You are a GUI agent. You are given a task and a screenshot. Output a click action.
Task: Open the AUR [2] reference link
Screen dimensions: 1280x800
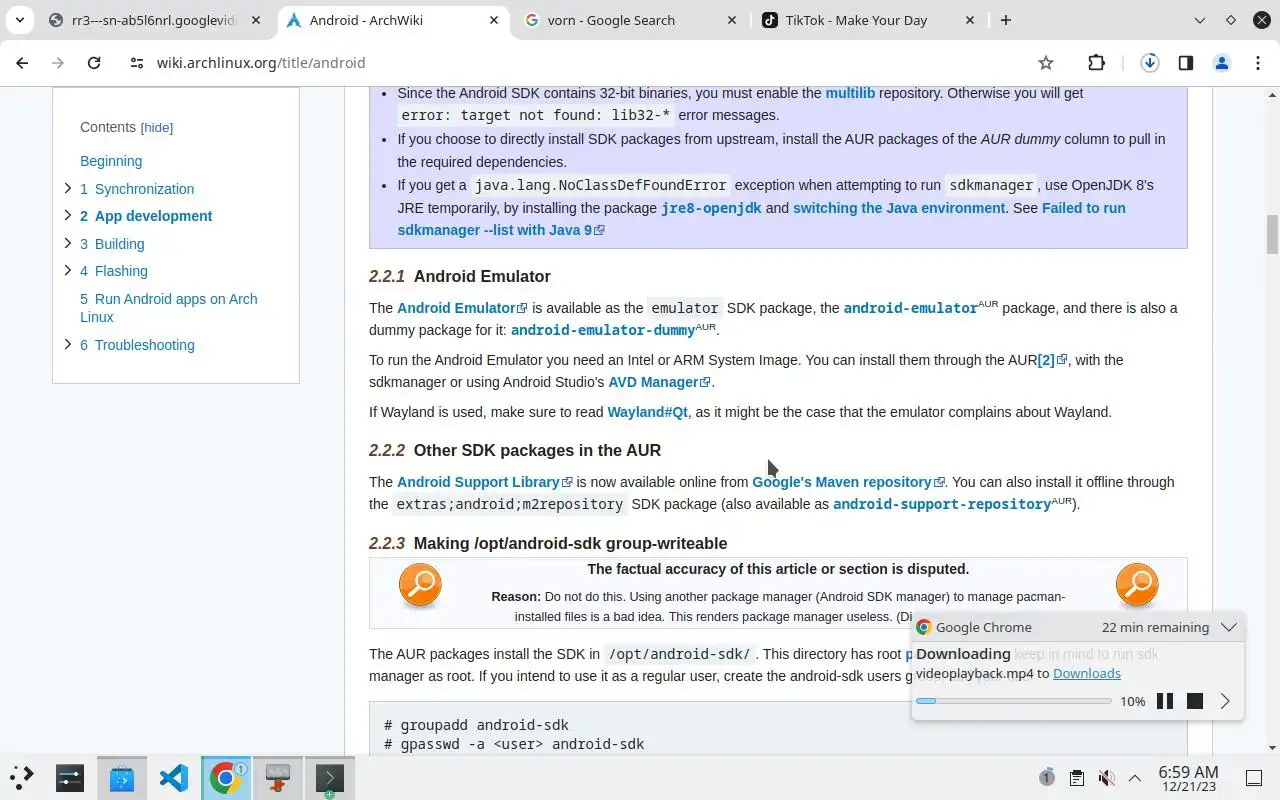(1052, 360)
